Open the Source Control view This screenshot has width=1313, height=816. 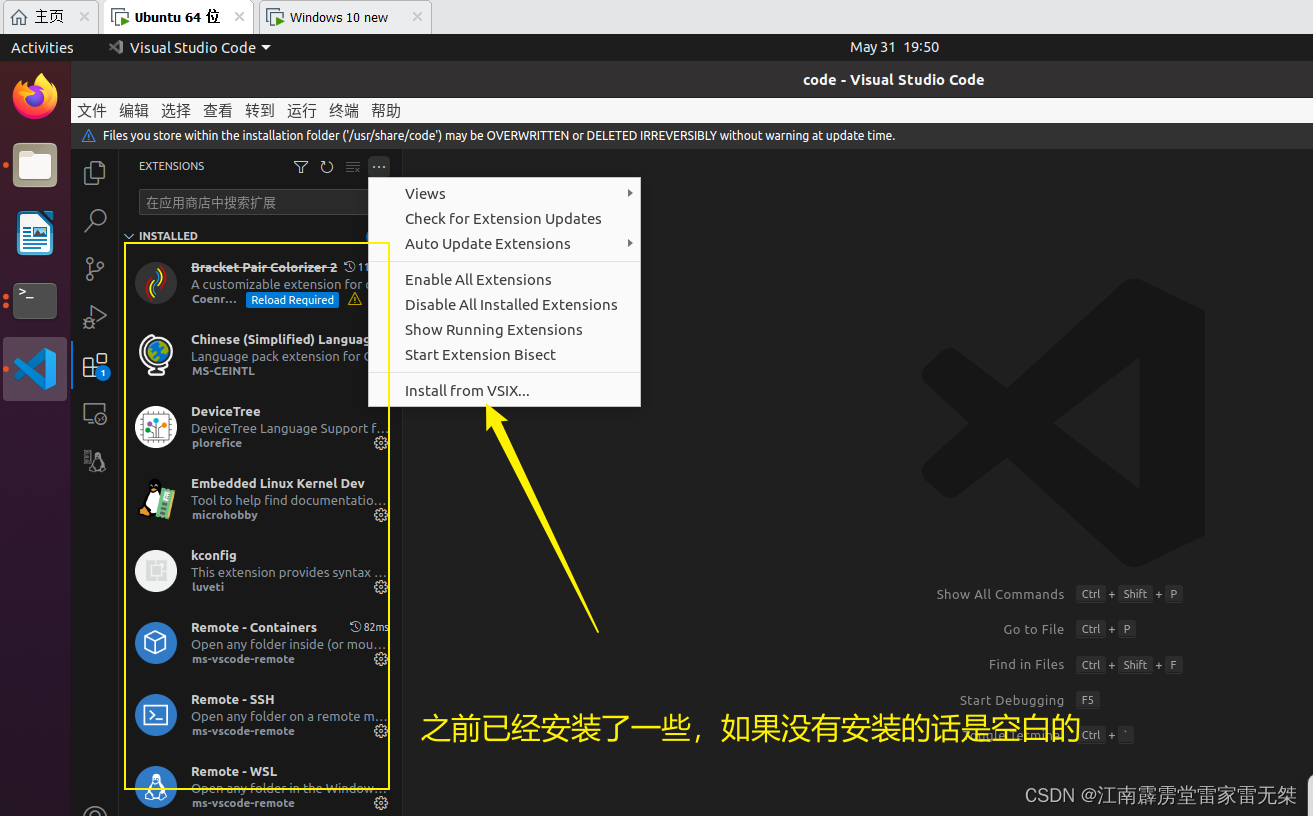point(95,269)
